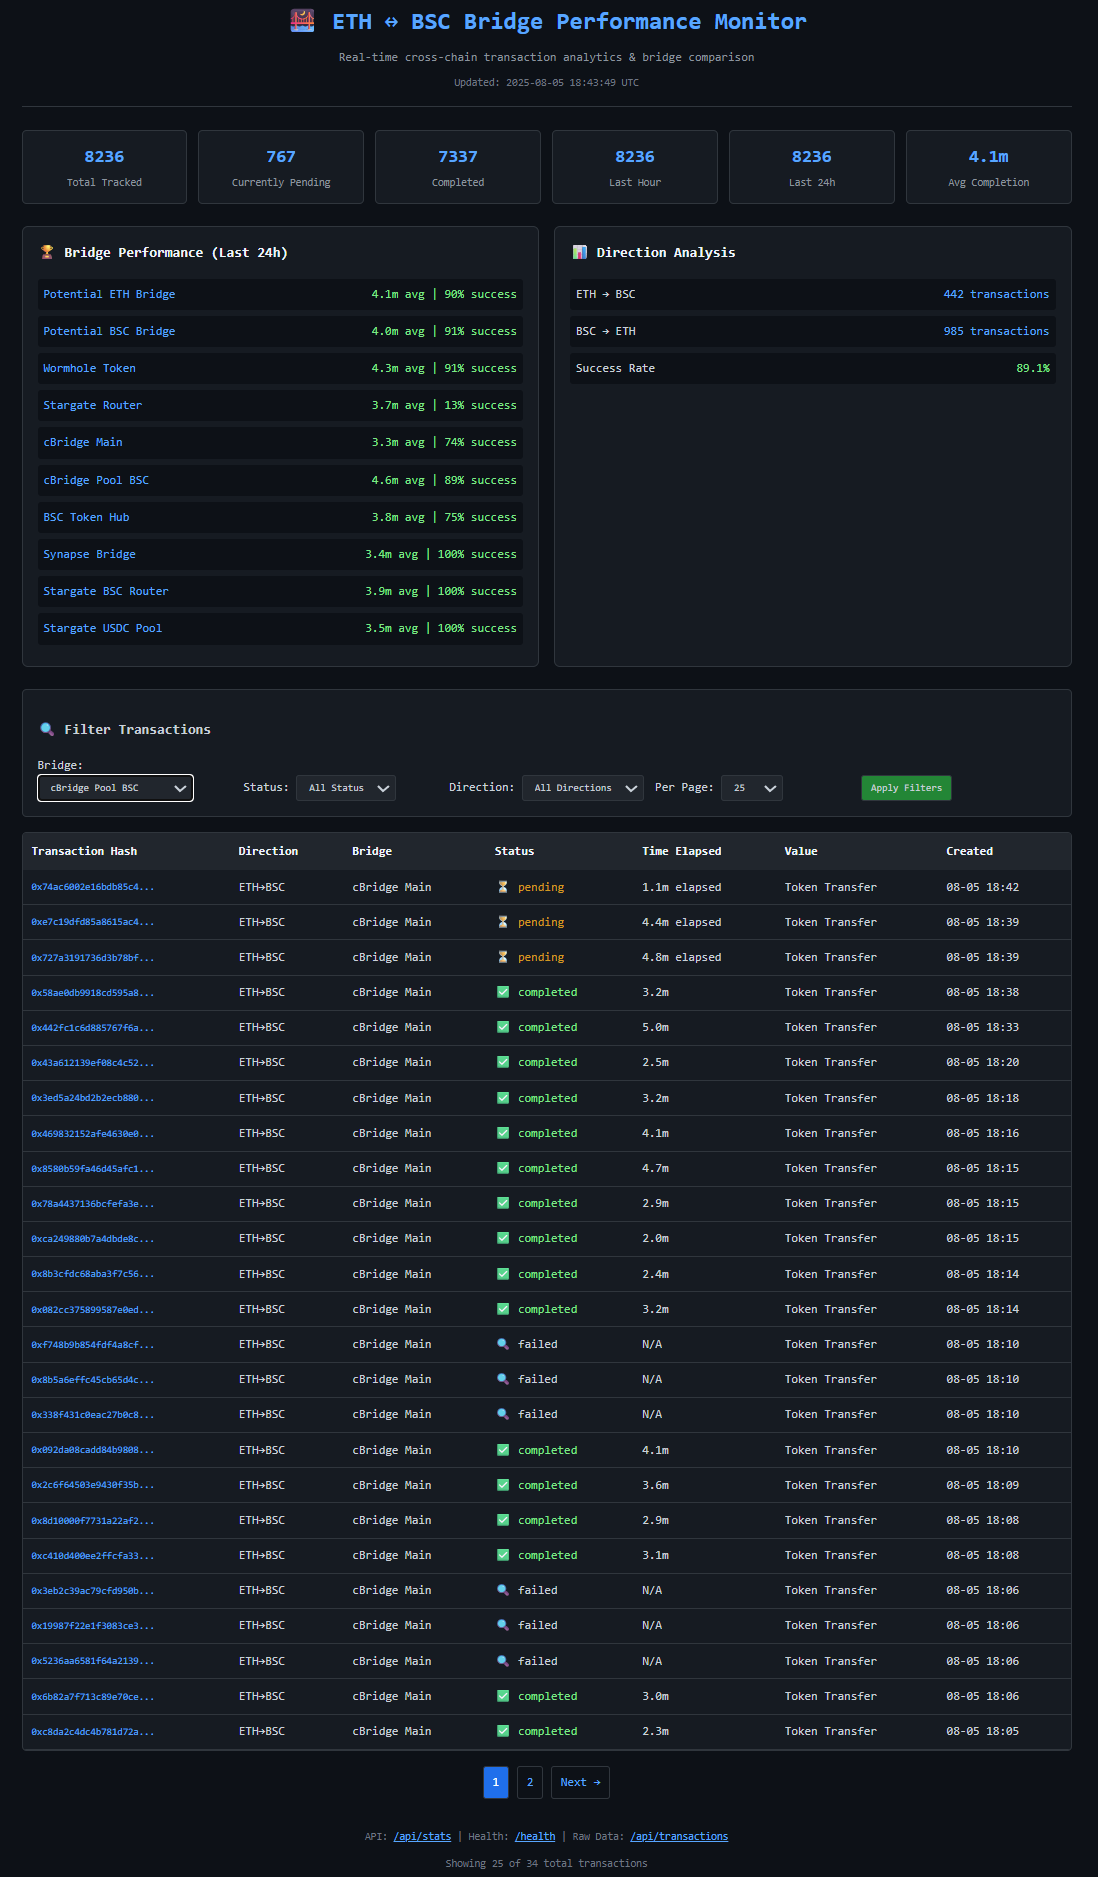Click failed magnifier icon of 0x338f431c0eac27b0c8 row
1098x1877 pixels.
click(503, 1414)
